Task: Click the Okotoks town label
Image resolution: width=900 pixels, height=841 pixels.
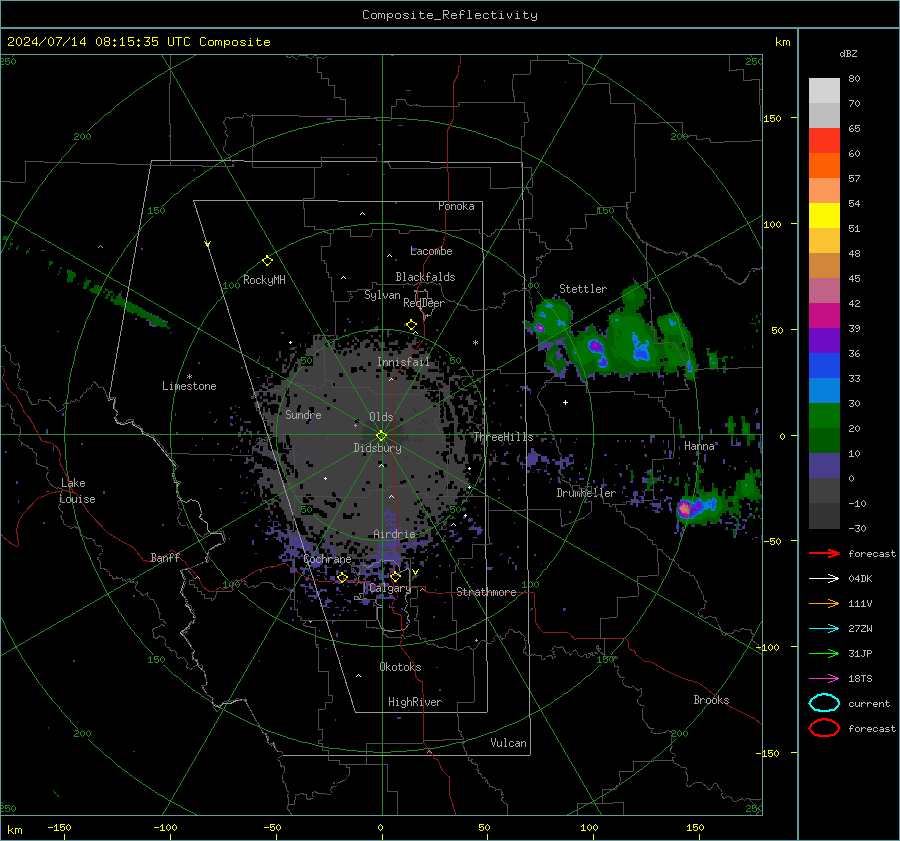Action: click(x=400, y=667)
